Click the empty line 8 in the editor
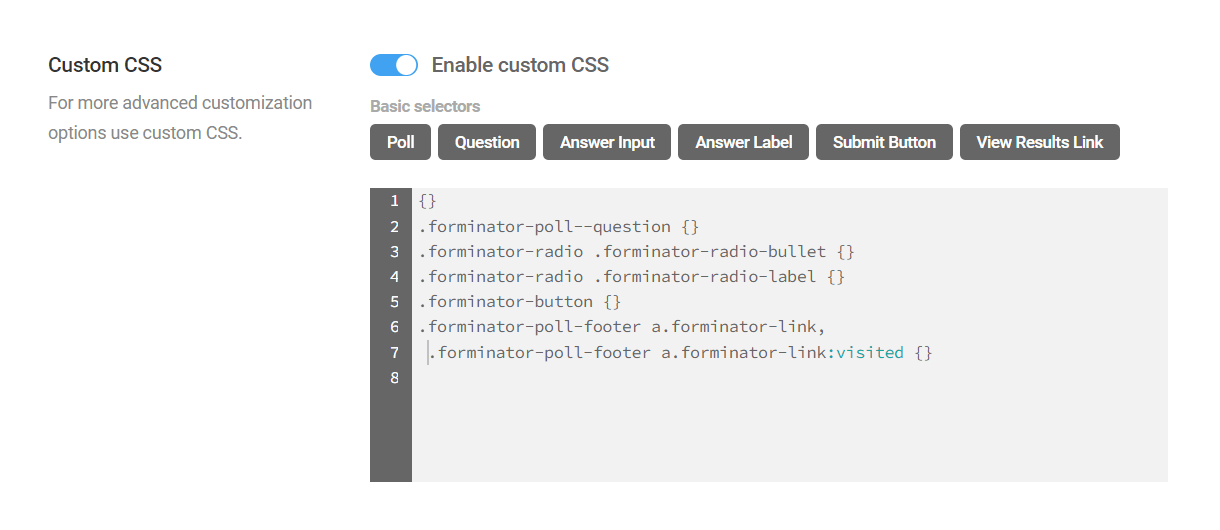The height and width of the screenshot is (530, 1220). click(790, 378)
